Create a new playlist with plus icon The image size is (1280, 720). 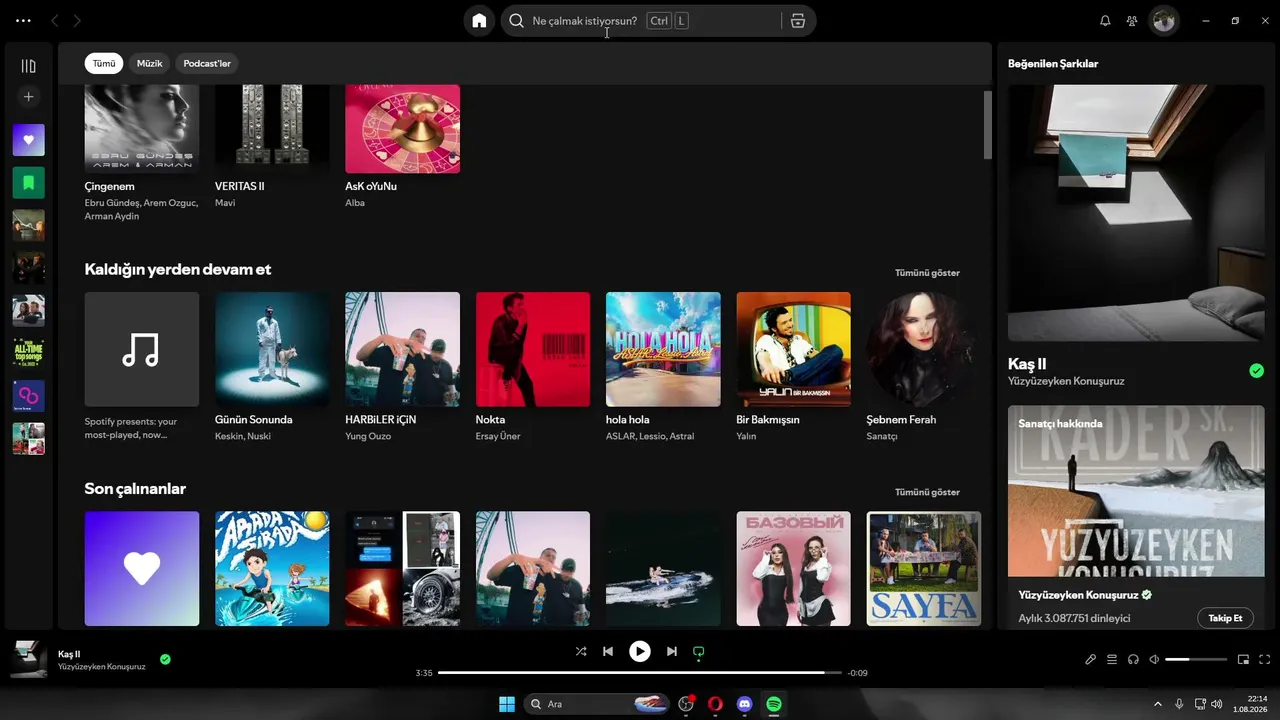[28, 97]
